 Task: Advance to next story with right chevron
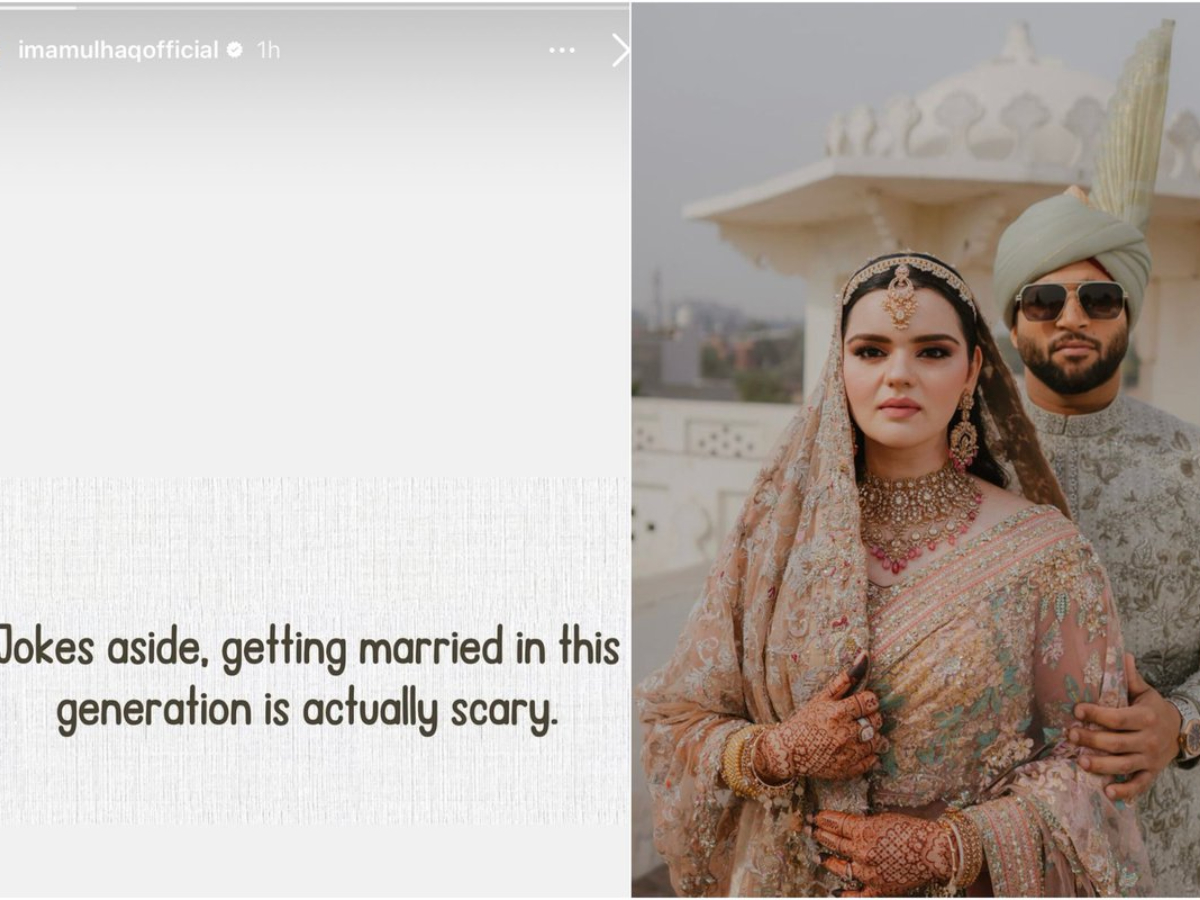[x=620, y=50]
